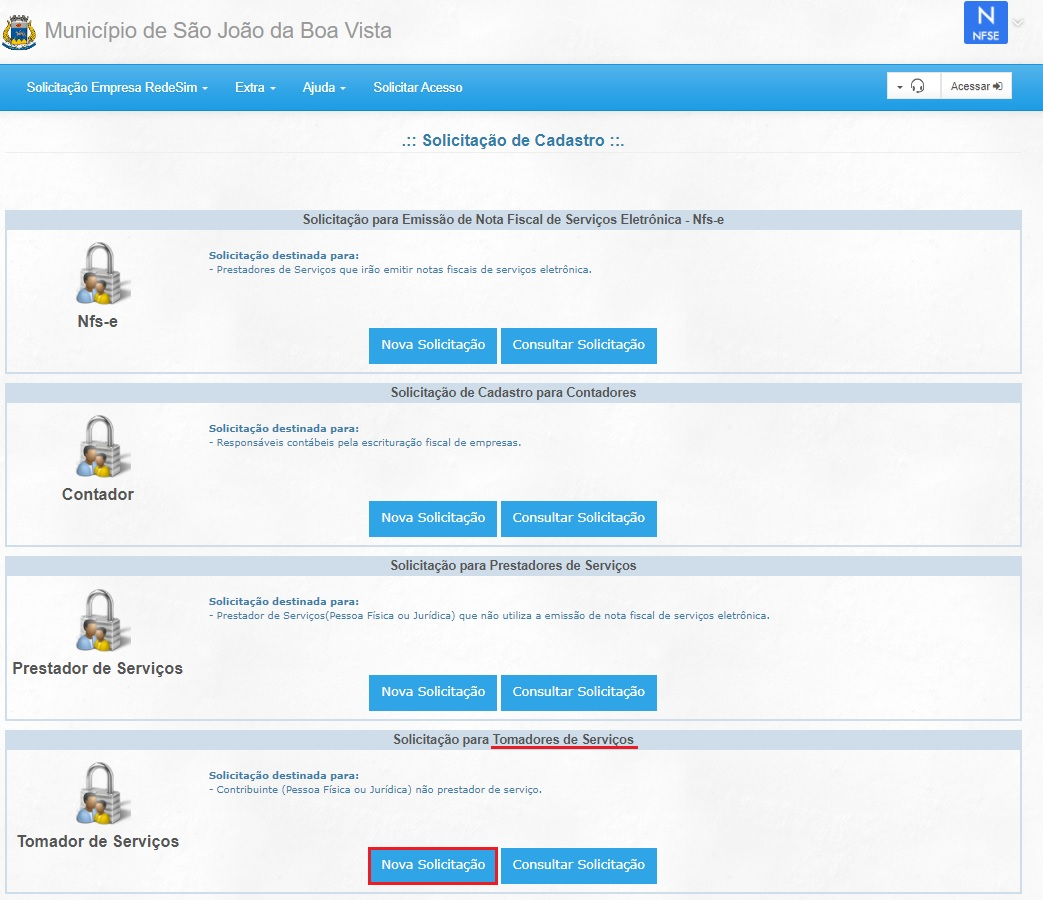Click the Município de São João da Boa Vista title
The image size is (1043, 900).
pos(218,31)
